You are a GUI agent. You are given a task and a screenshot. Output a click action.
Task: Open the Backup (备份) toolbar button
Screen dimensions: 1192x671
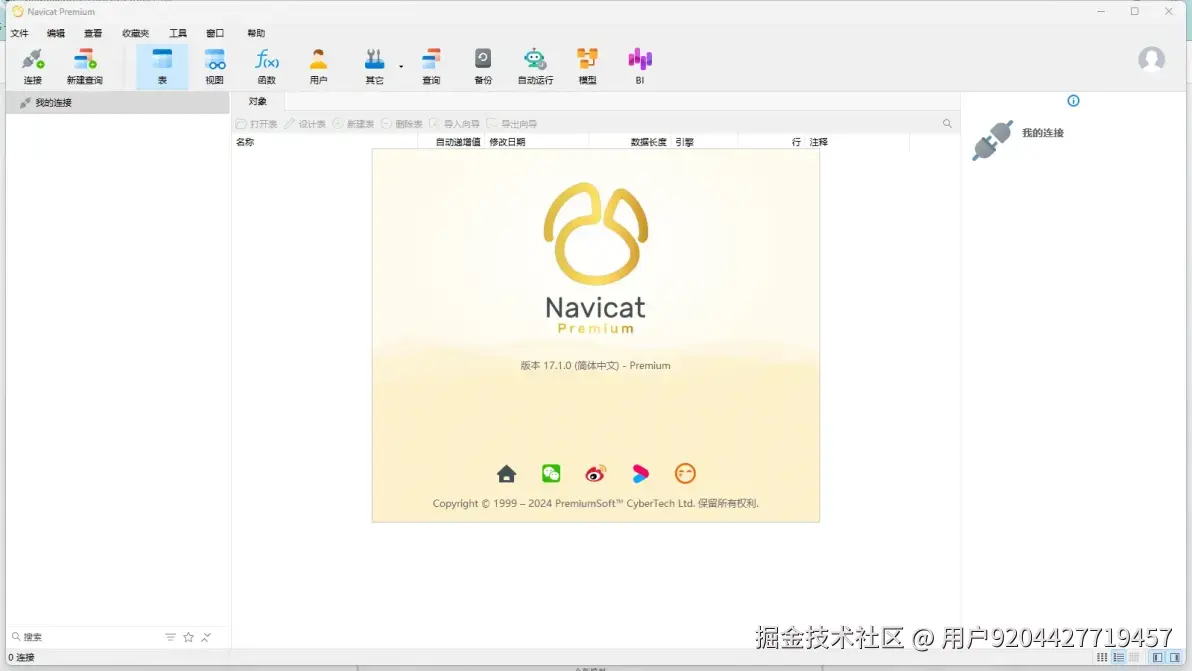[483, 66]
